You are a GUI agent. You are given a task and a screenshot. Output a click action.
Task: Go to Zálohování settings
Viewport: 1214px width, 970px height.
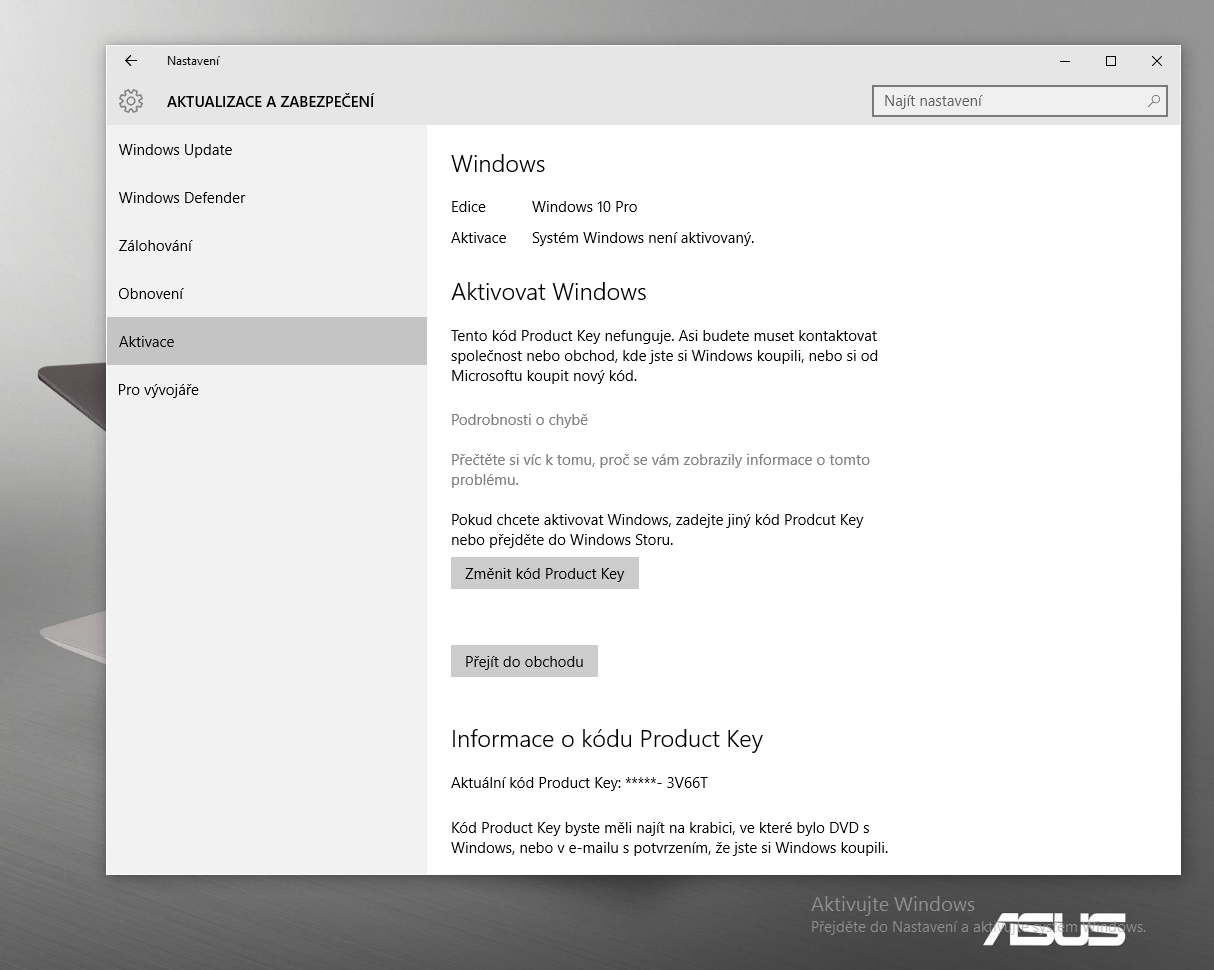click(155, 246)
